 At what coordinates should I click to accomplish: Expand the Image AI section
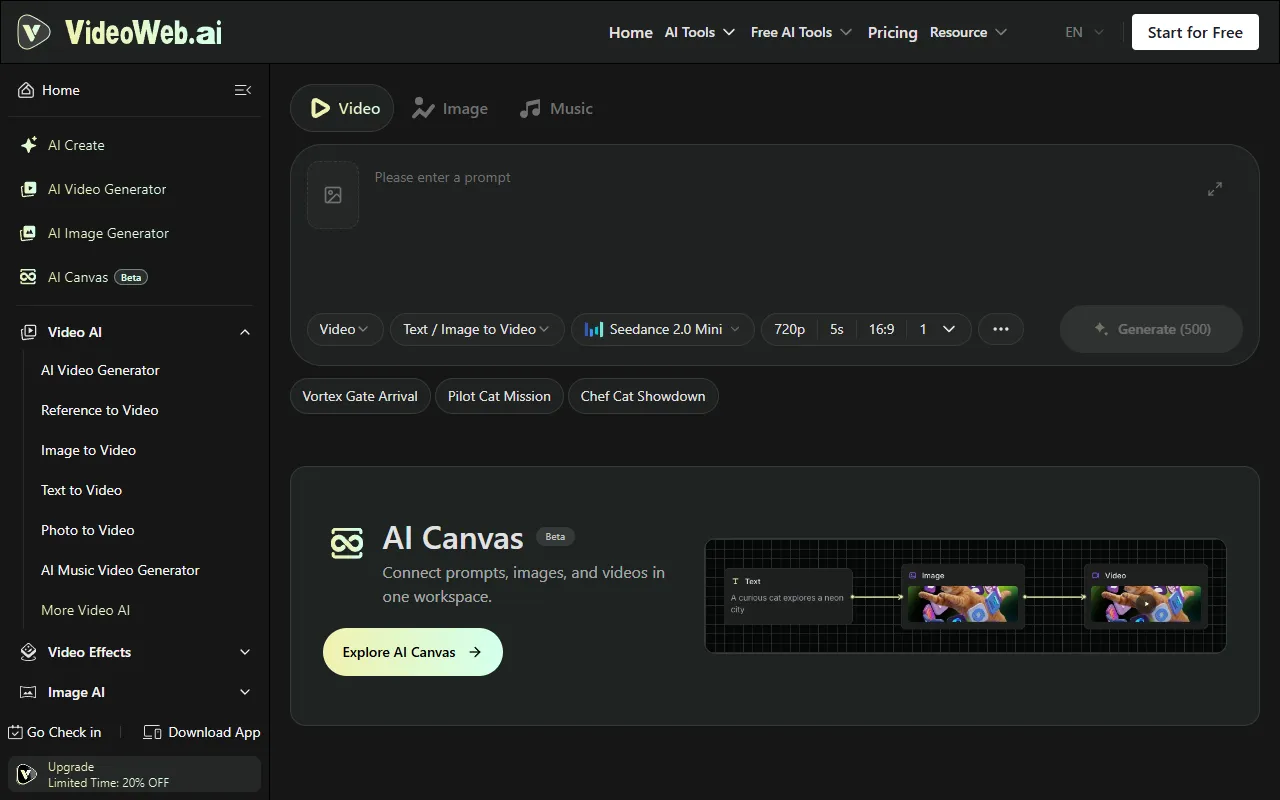tap(245, 692)
